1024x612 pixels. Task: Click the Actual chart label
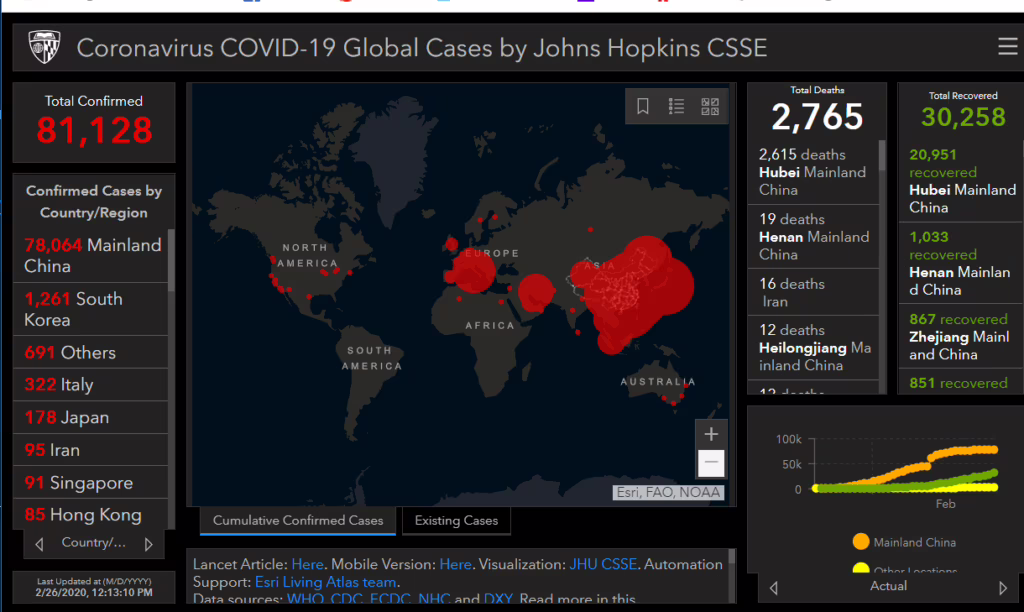888,586
